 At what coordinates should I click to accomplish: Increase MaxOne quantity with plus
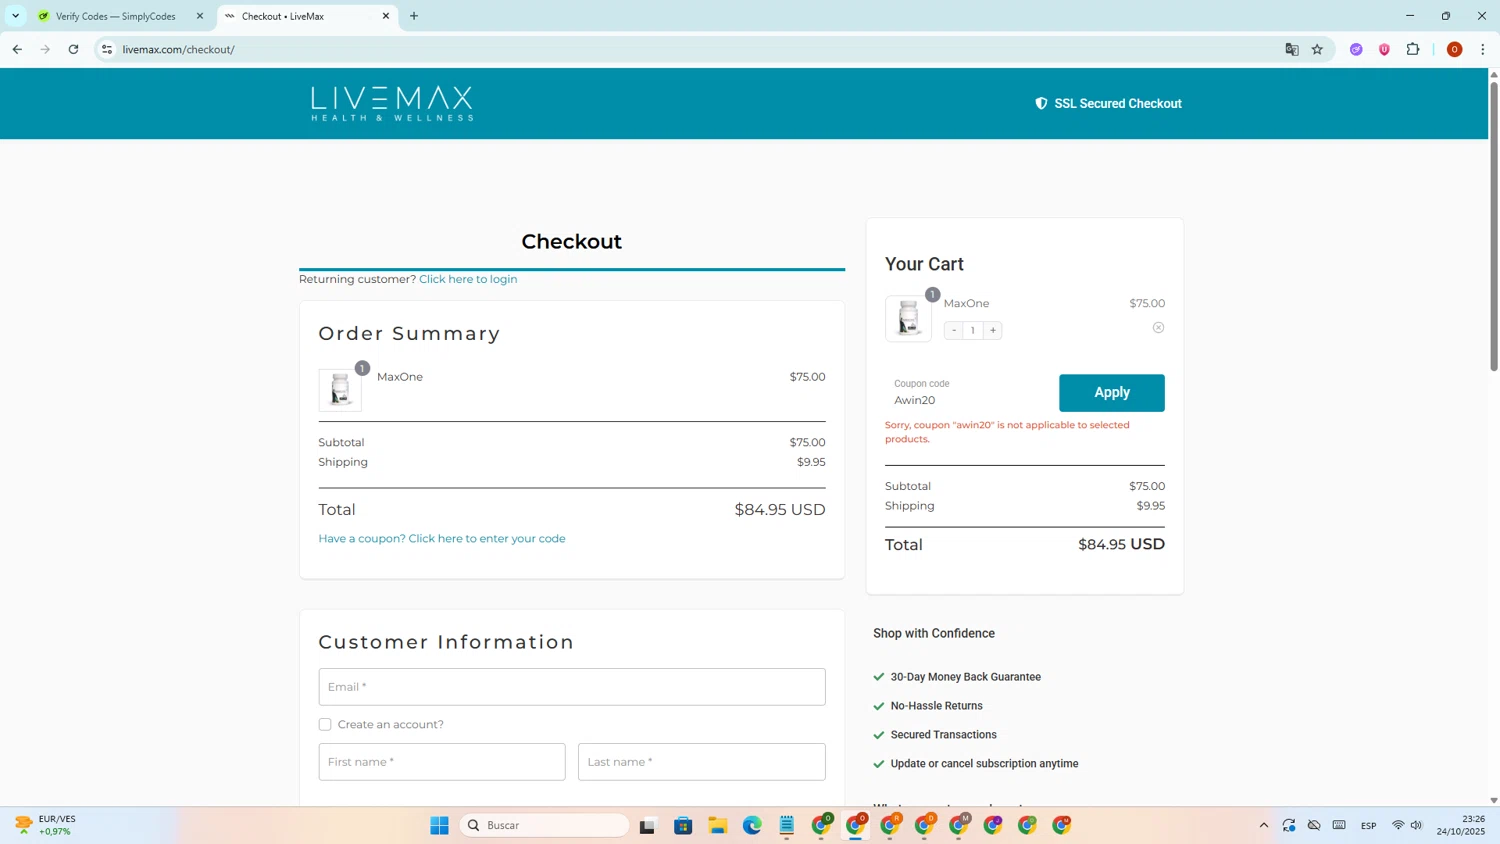click(993, 330)
